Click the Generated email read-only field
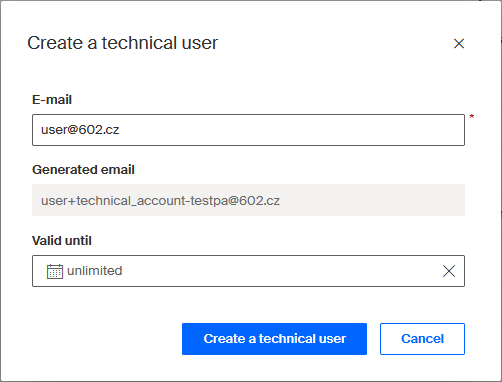 point(248,200)
